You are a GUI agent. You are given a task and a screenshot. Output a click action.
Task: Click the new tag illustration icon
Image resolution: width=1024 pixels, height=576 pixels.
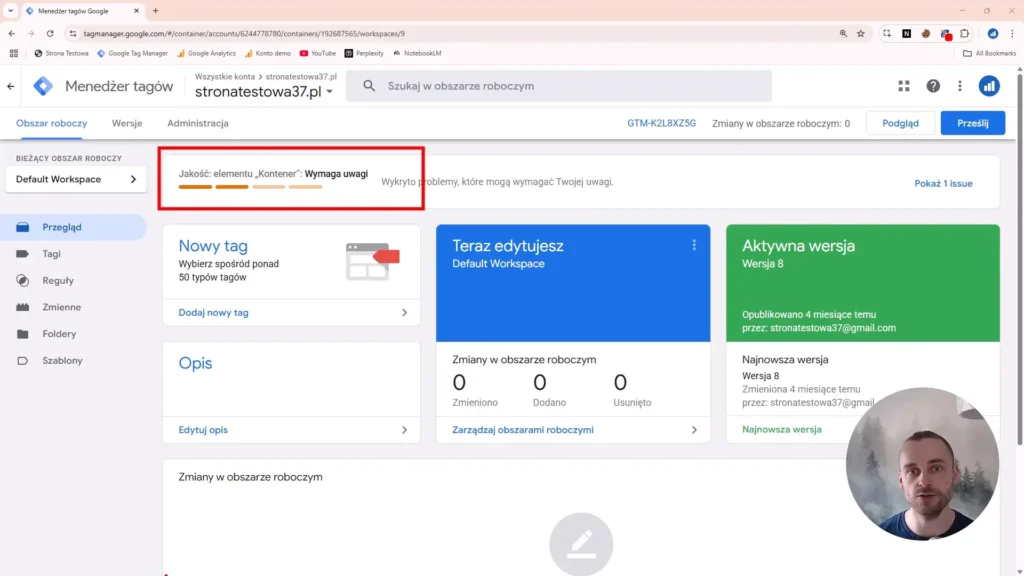pyautogui.click(x=373, y=261)
